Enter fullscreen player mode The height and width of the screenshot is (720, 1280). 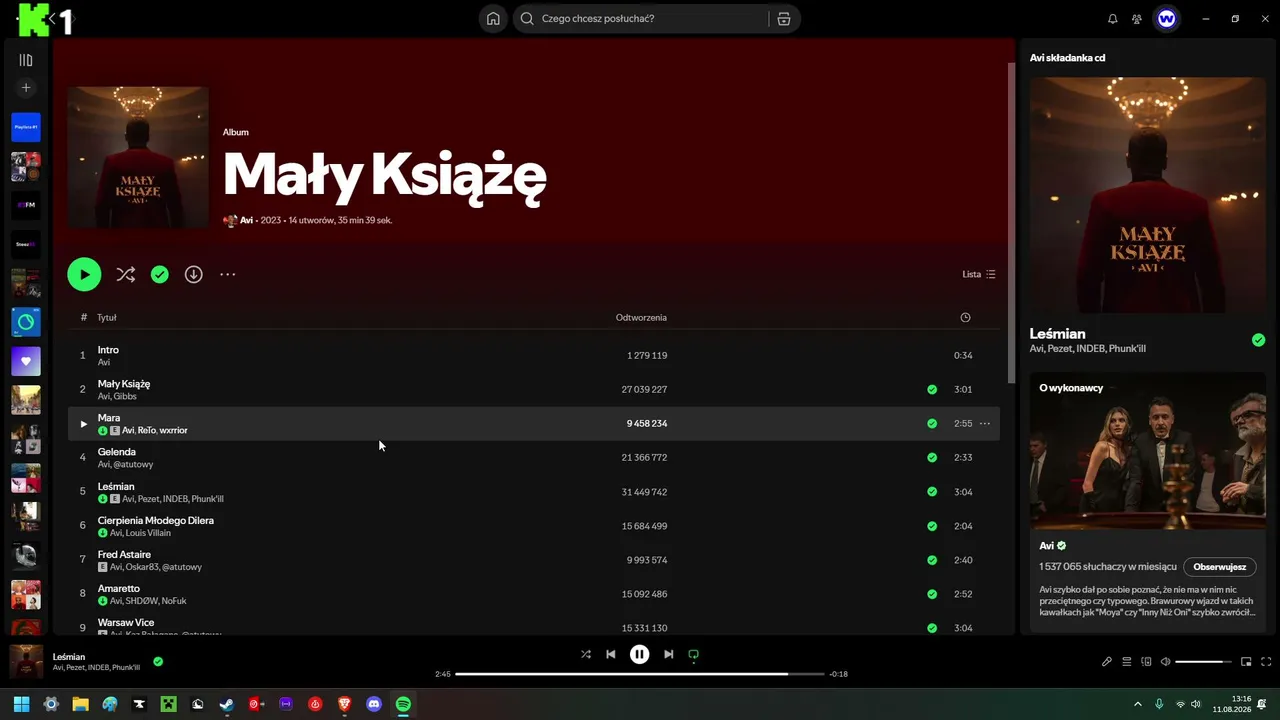pos(1266,662)
